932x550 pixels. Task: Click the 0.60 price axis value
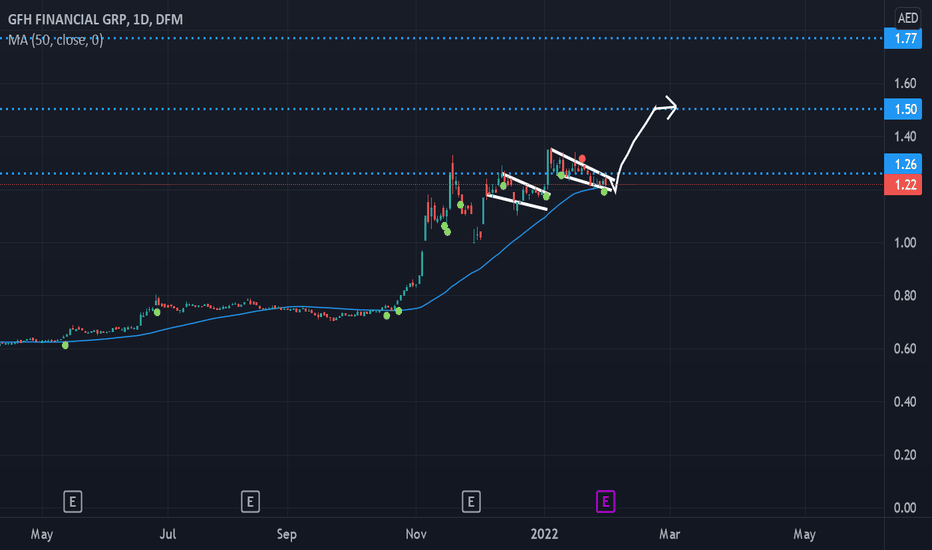tap(905, 348)
